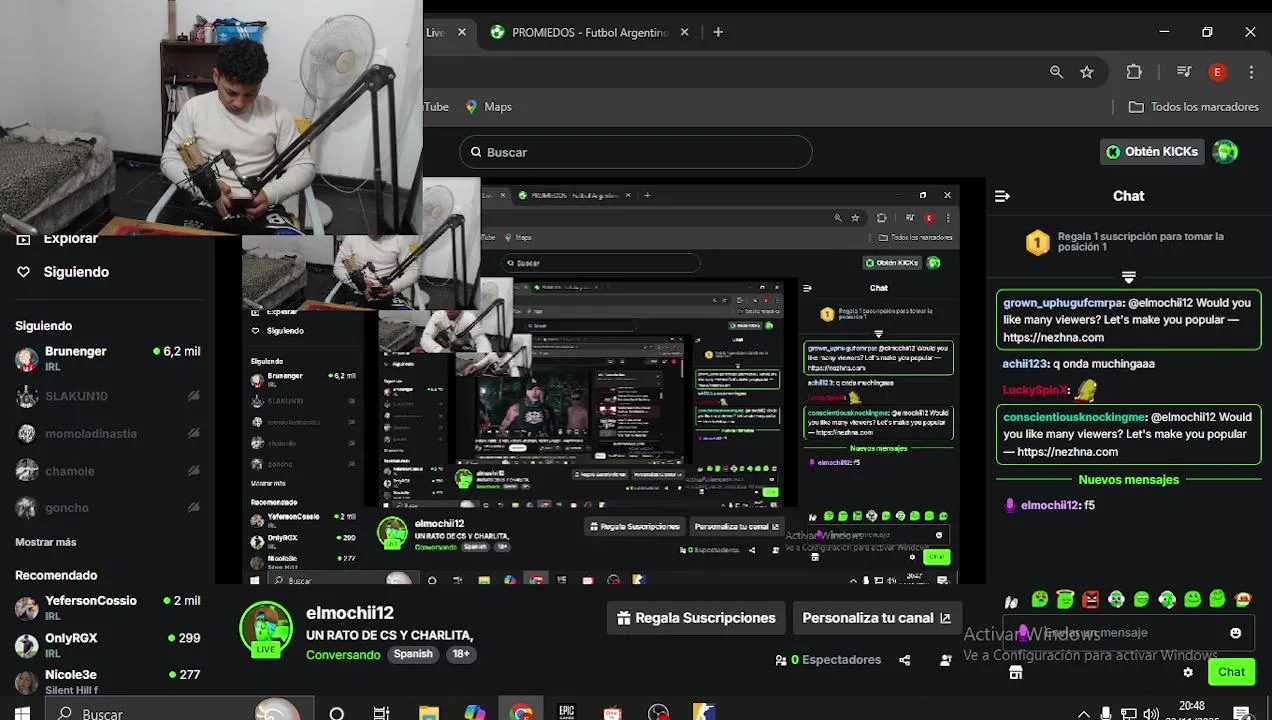Click the Obtén KICKs button
The image size is (1272, 720).
(x=1151, y=152)
